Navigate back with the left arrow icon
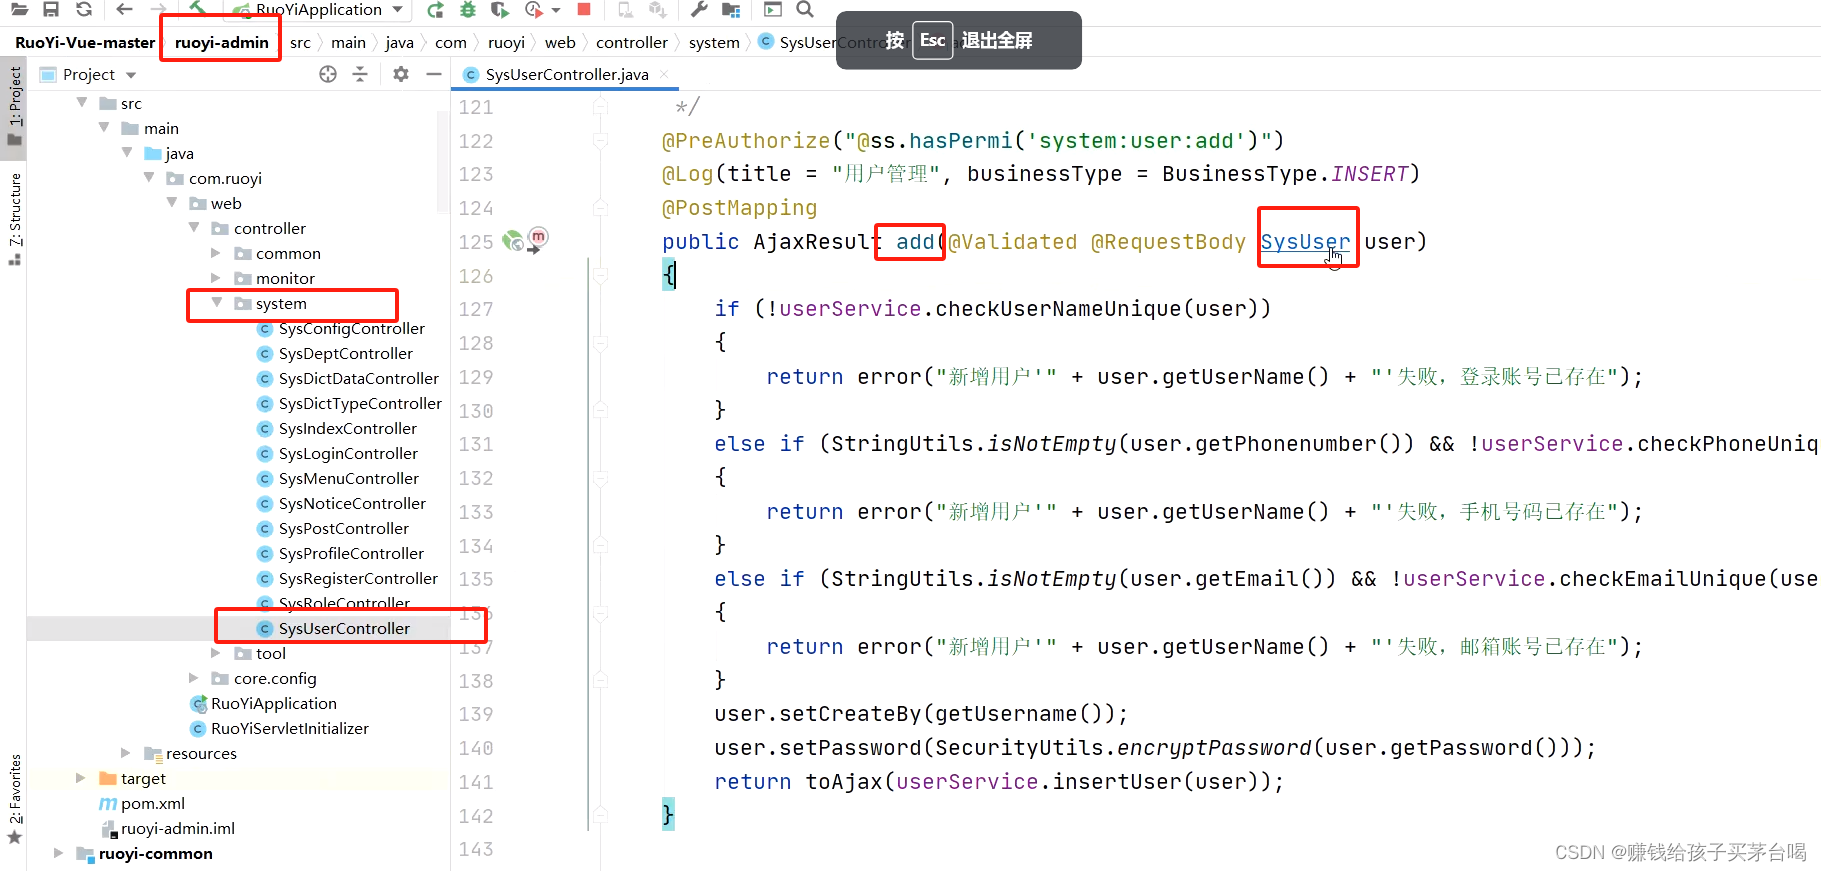Image resolution: width=1821 pixels, height=871 pixels. 124,9
